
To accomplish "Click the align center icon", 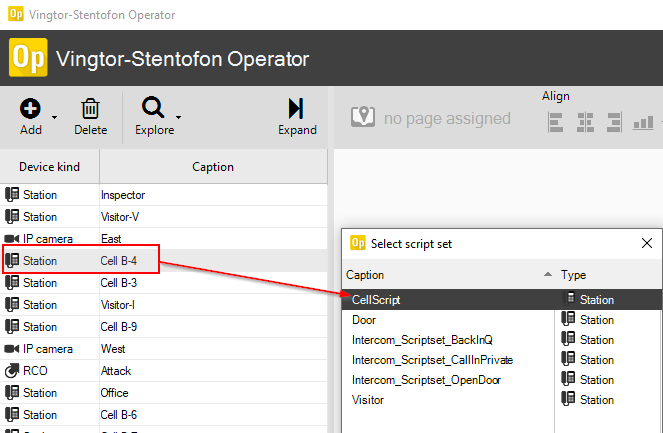I will click(585, 122).
